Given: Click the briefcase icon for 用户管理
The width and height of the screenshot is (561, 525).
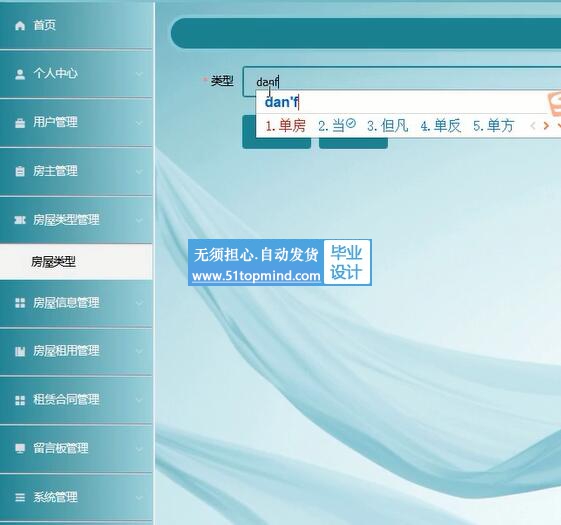Looking at the screenshot, I should pyautogui.click(x=20, y=123).
